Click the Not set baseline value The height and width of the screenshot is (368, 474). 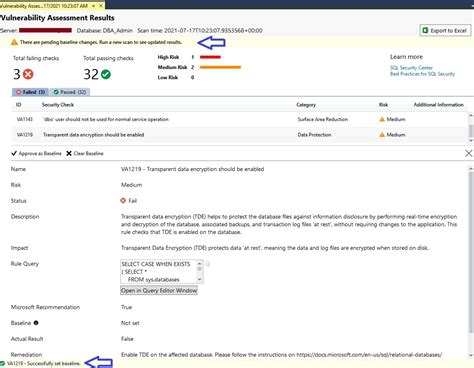click(130, 323)
